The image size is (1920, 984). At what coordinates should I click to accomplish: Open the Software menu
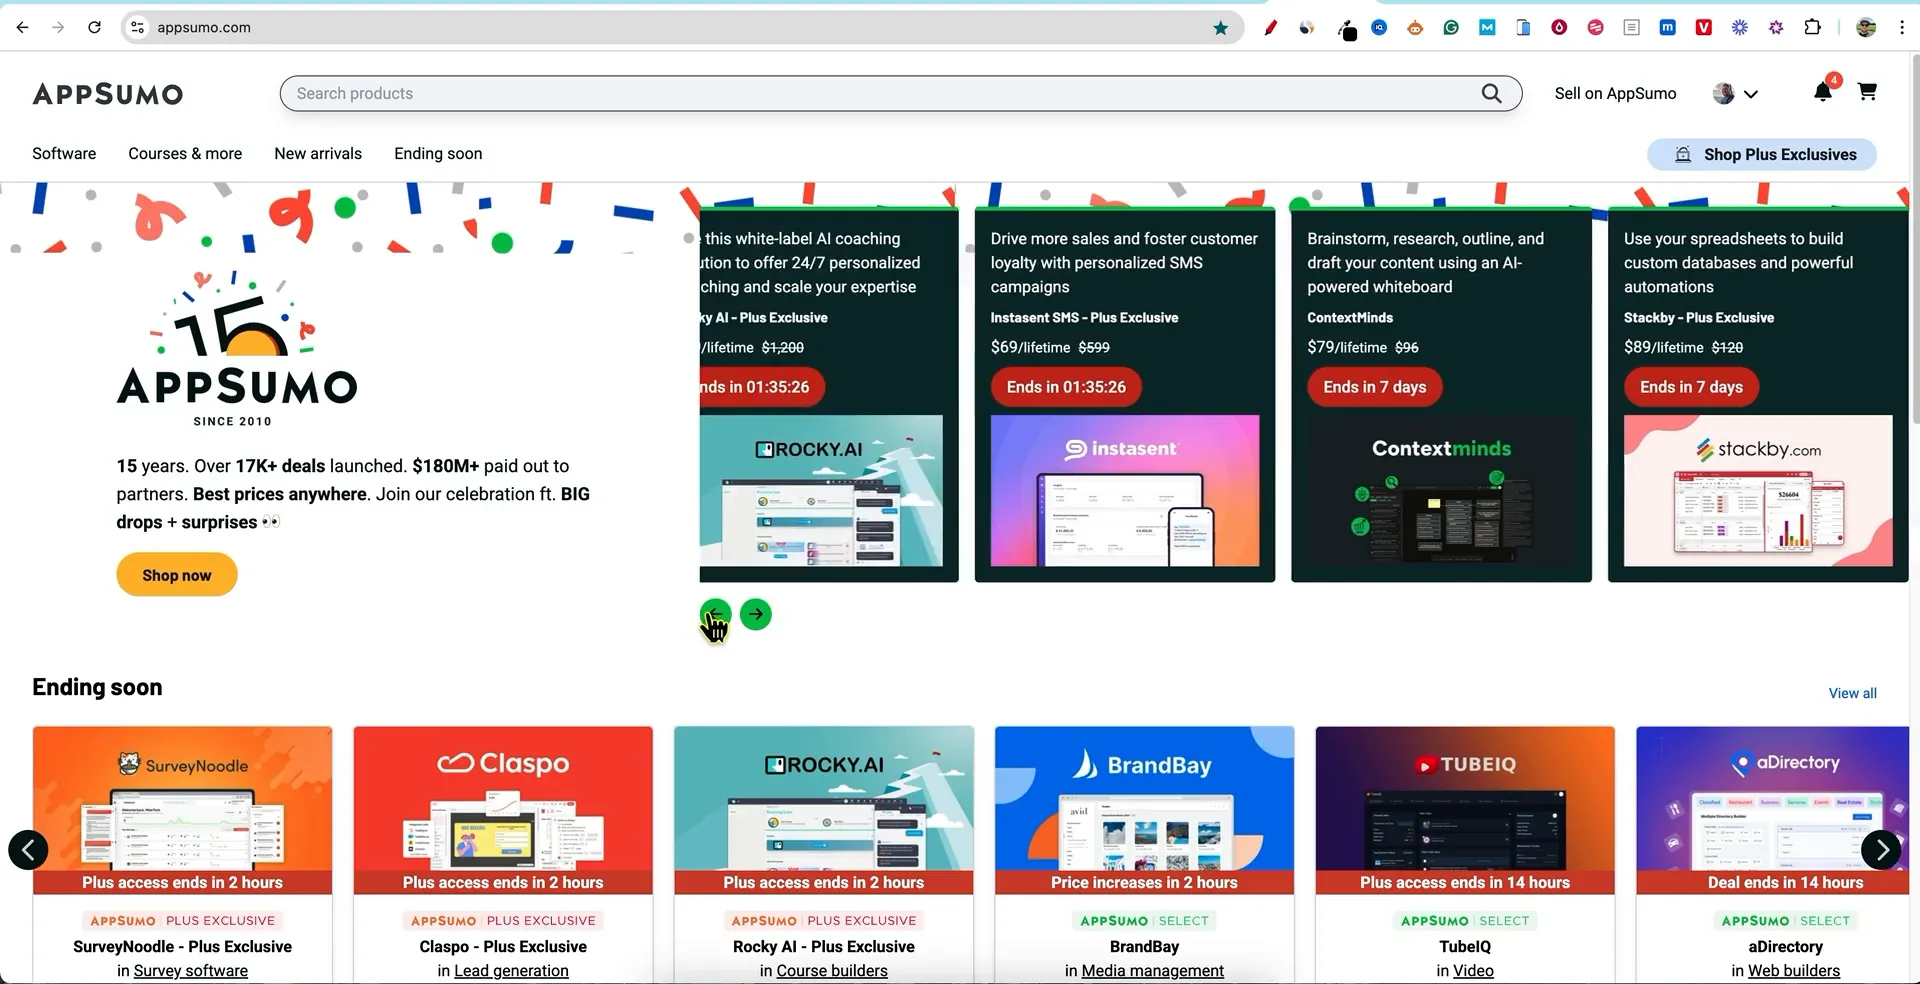click(x=64, y=153)
